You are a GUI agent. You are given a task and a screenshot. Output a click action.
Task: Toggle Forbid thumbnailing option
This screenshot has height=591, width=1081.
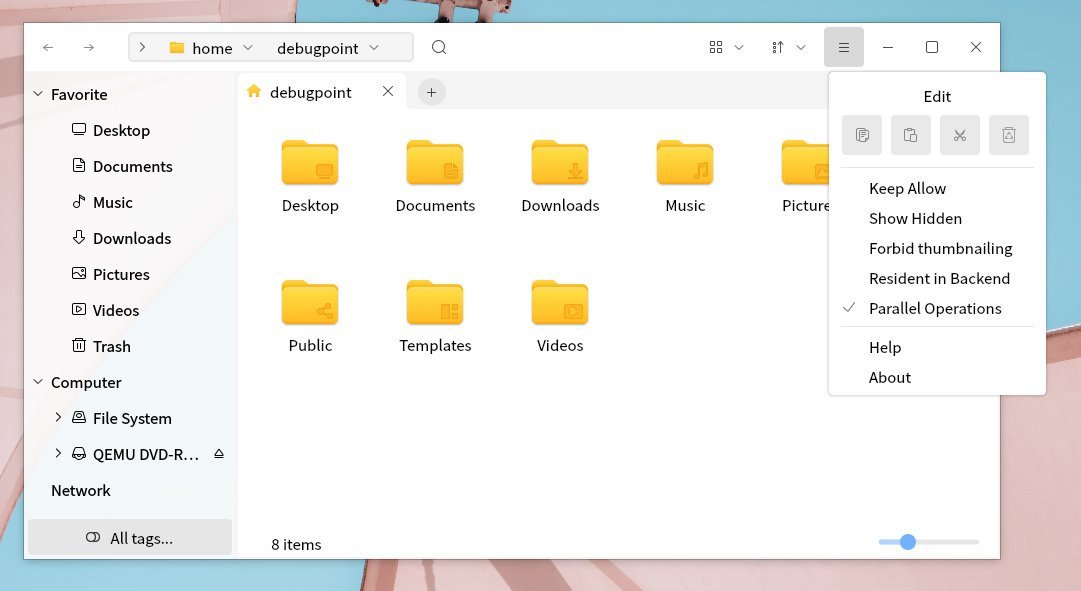940,248
